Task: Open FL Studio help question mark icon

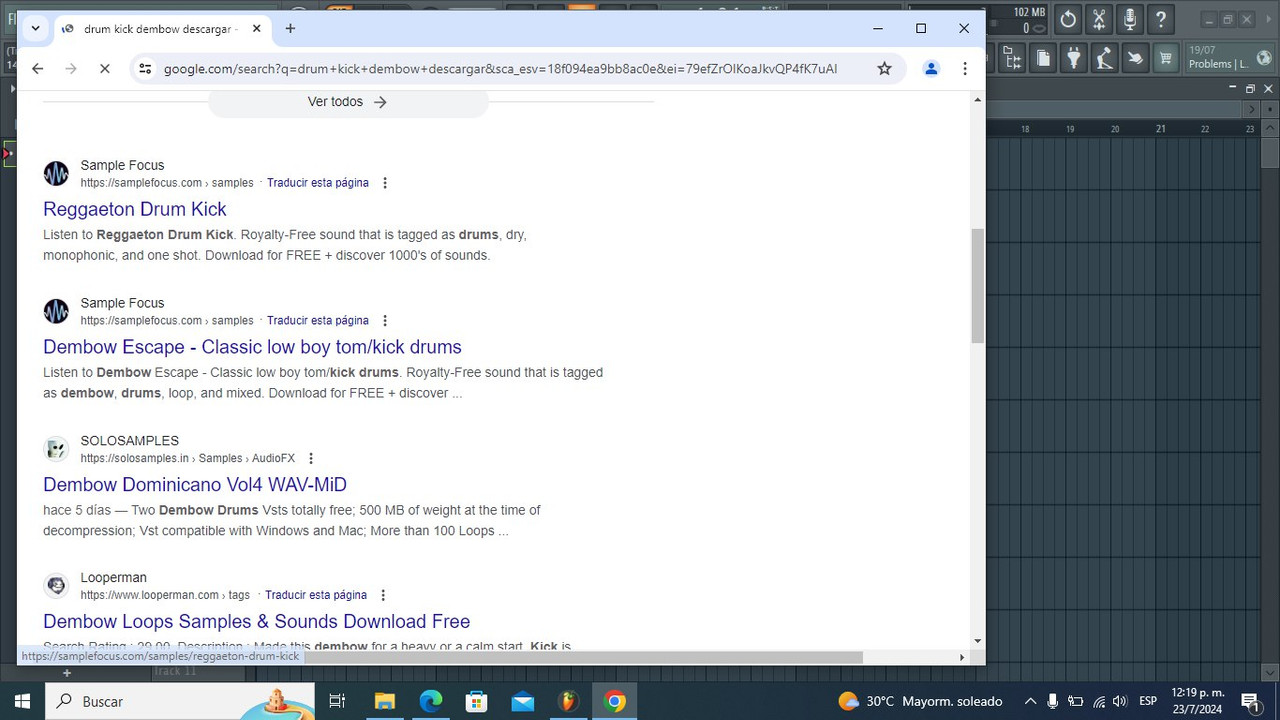Action: coord(1161,19)
